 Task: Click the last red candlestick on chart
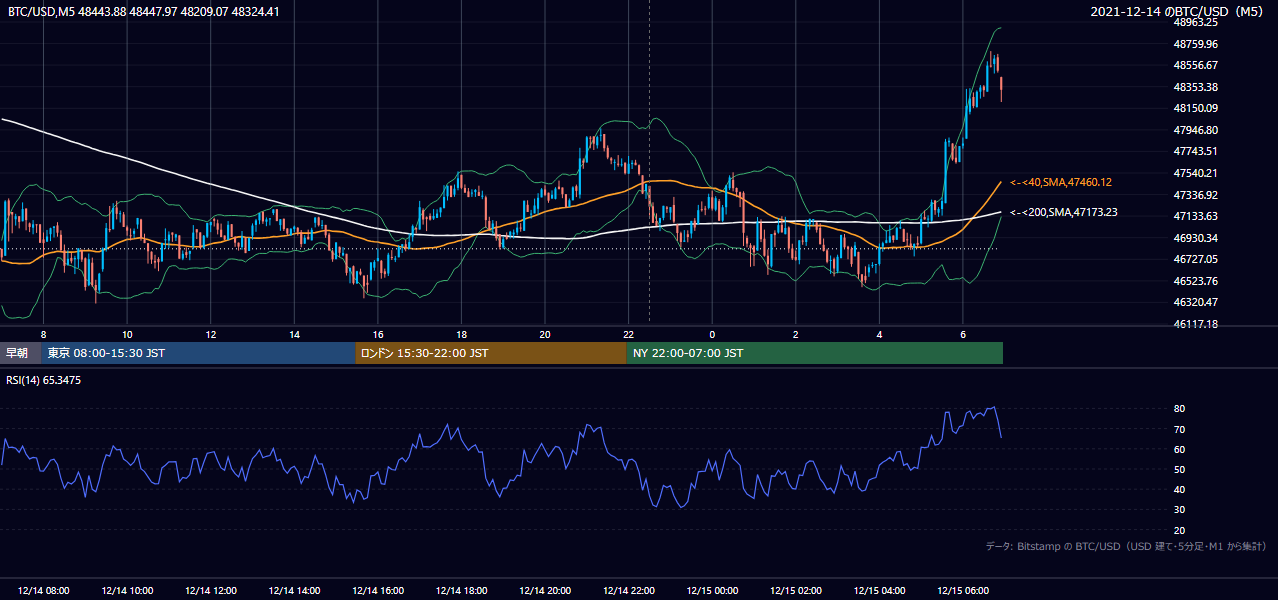[x=1001, y=88]
